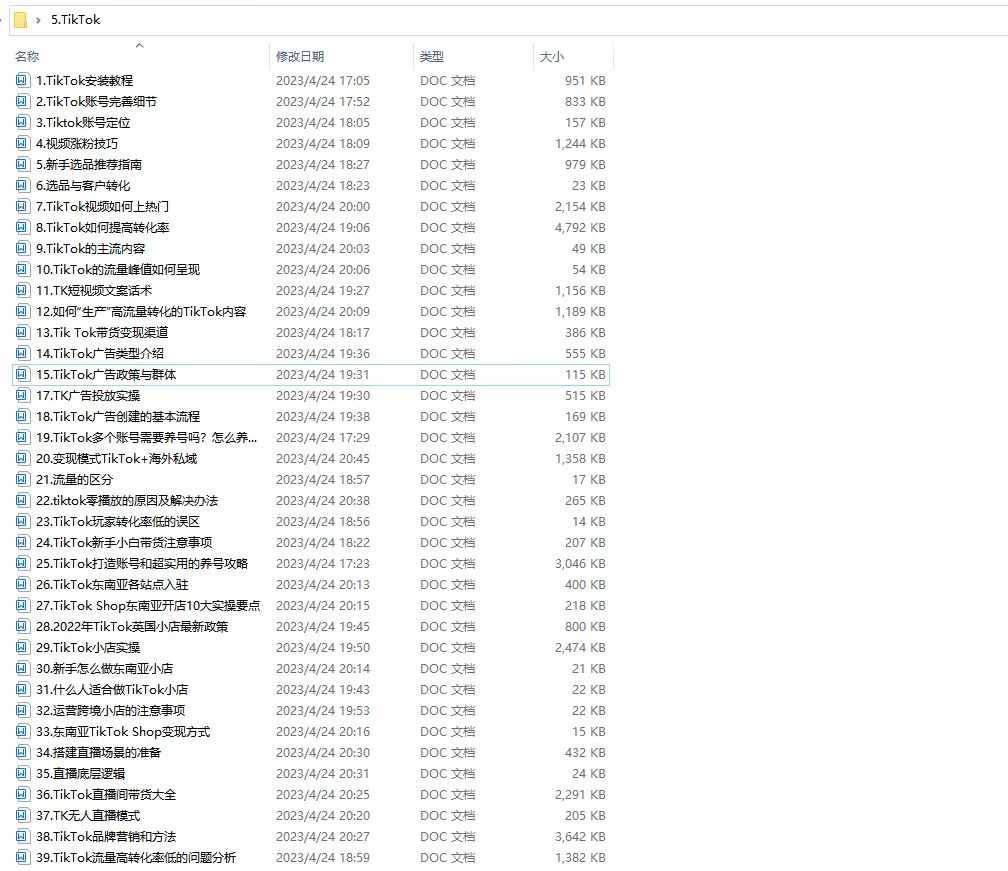Click the 2,474 KB size value

(x=580, y=647)
